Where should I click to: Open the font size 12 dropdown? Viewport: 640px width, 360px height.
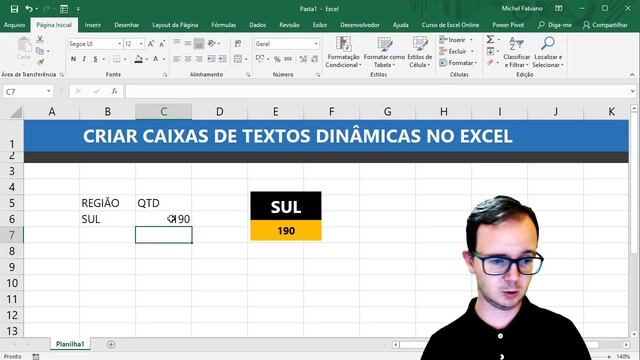point(141,44)
